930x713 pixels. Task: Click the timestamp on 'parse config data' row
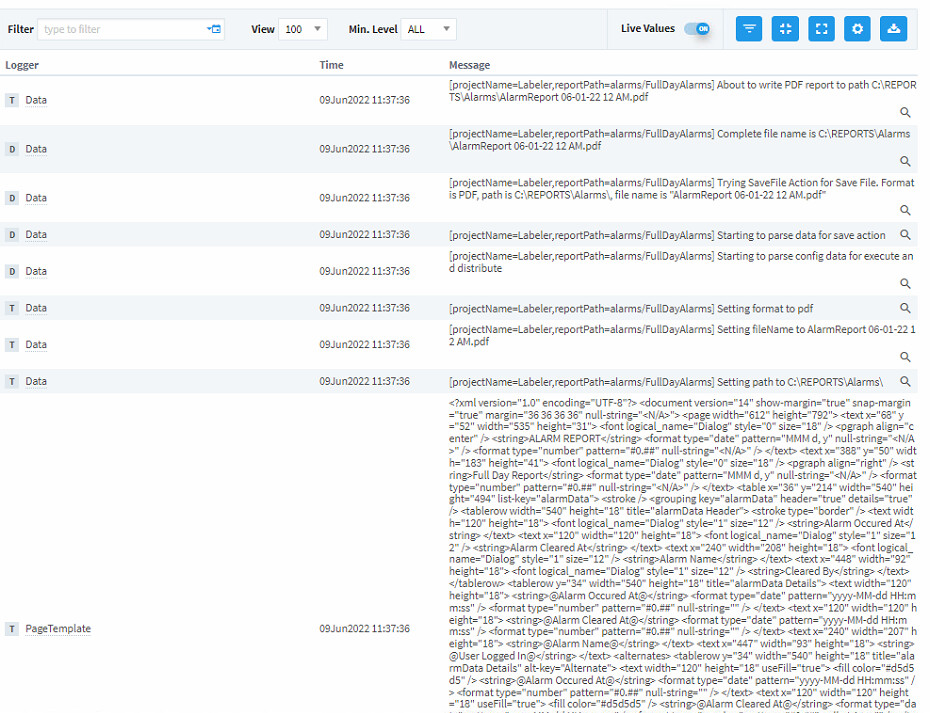click(x=364, y=272)
